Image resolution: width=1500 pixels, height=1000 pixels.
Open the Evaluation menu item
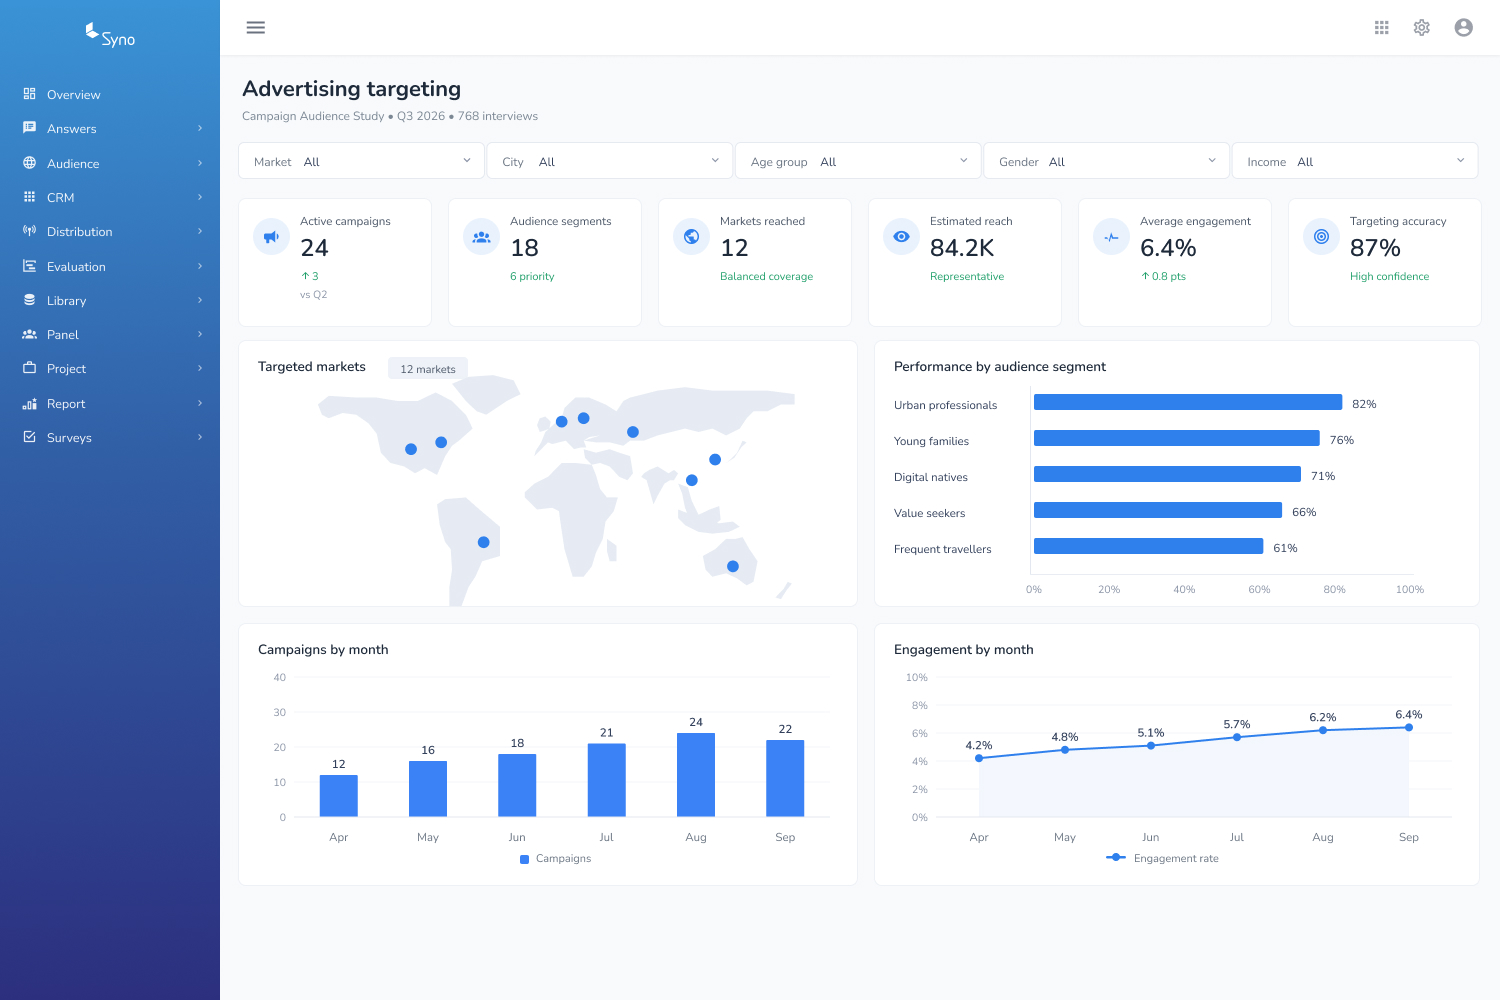(x=110, y=266)
